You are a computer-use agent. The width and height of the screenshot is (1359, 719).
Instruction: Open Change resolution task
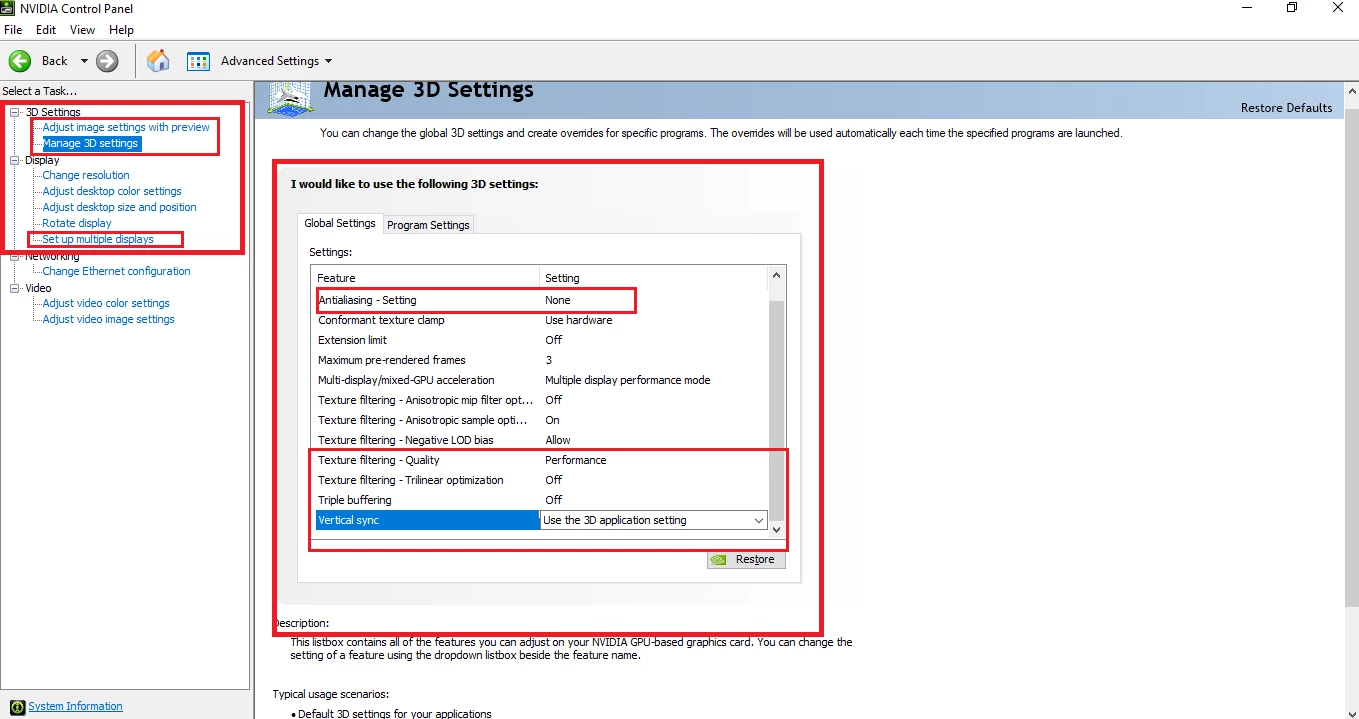[86, 175]
